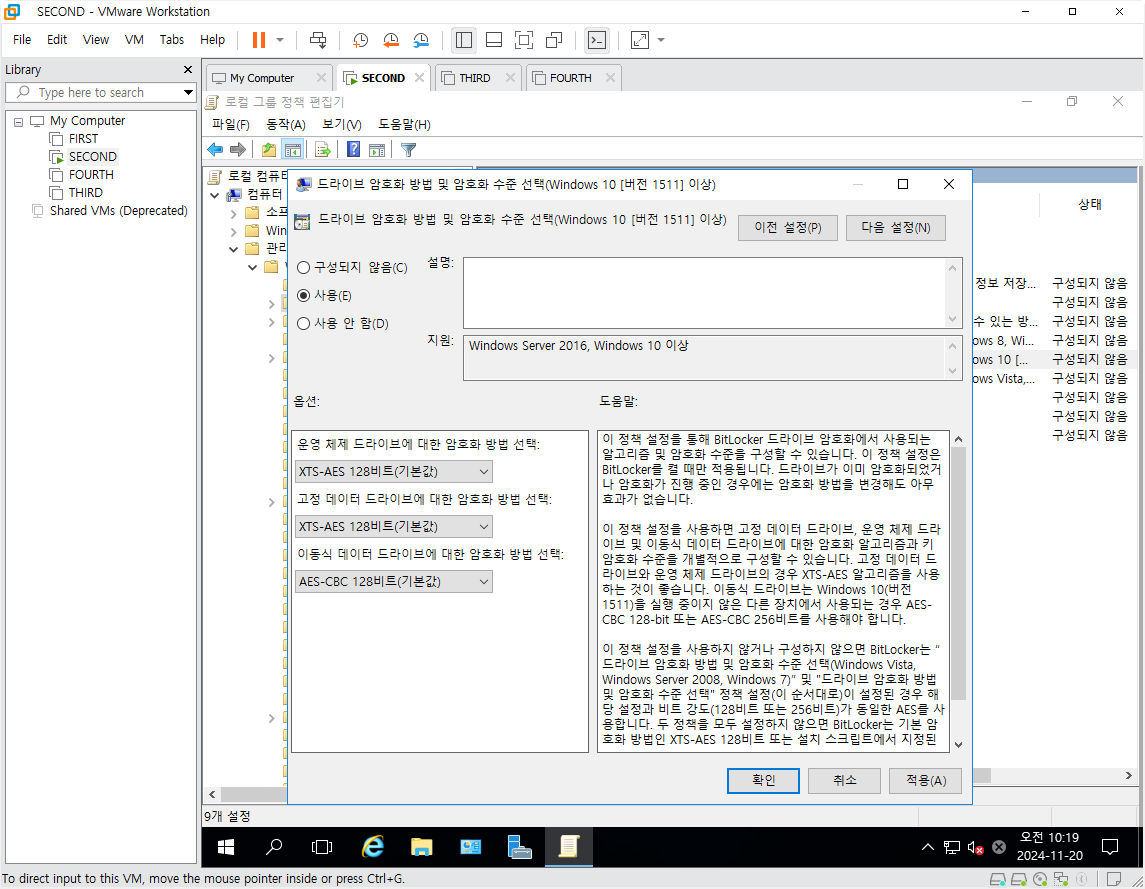The width and height of the screenshot is (1145, 889).
Task: Collapse the My Computer tree node
Action: [18, 121]
